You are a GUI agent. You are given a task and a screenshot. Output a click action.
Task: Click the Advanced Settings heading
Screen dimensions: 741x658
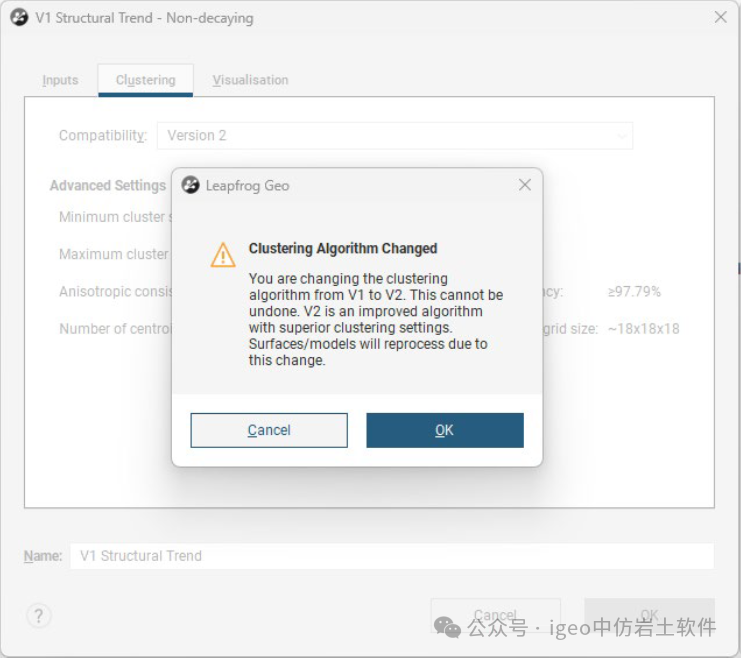tap(108, 185)
